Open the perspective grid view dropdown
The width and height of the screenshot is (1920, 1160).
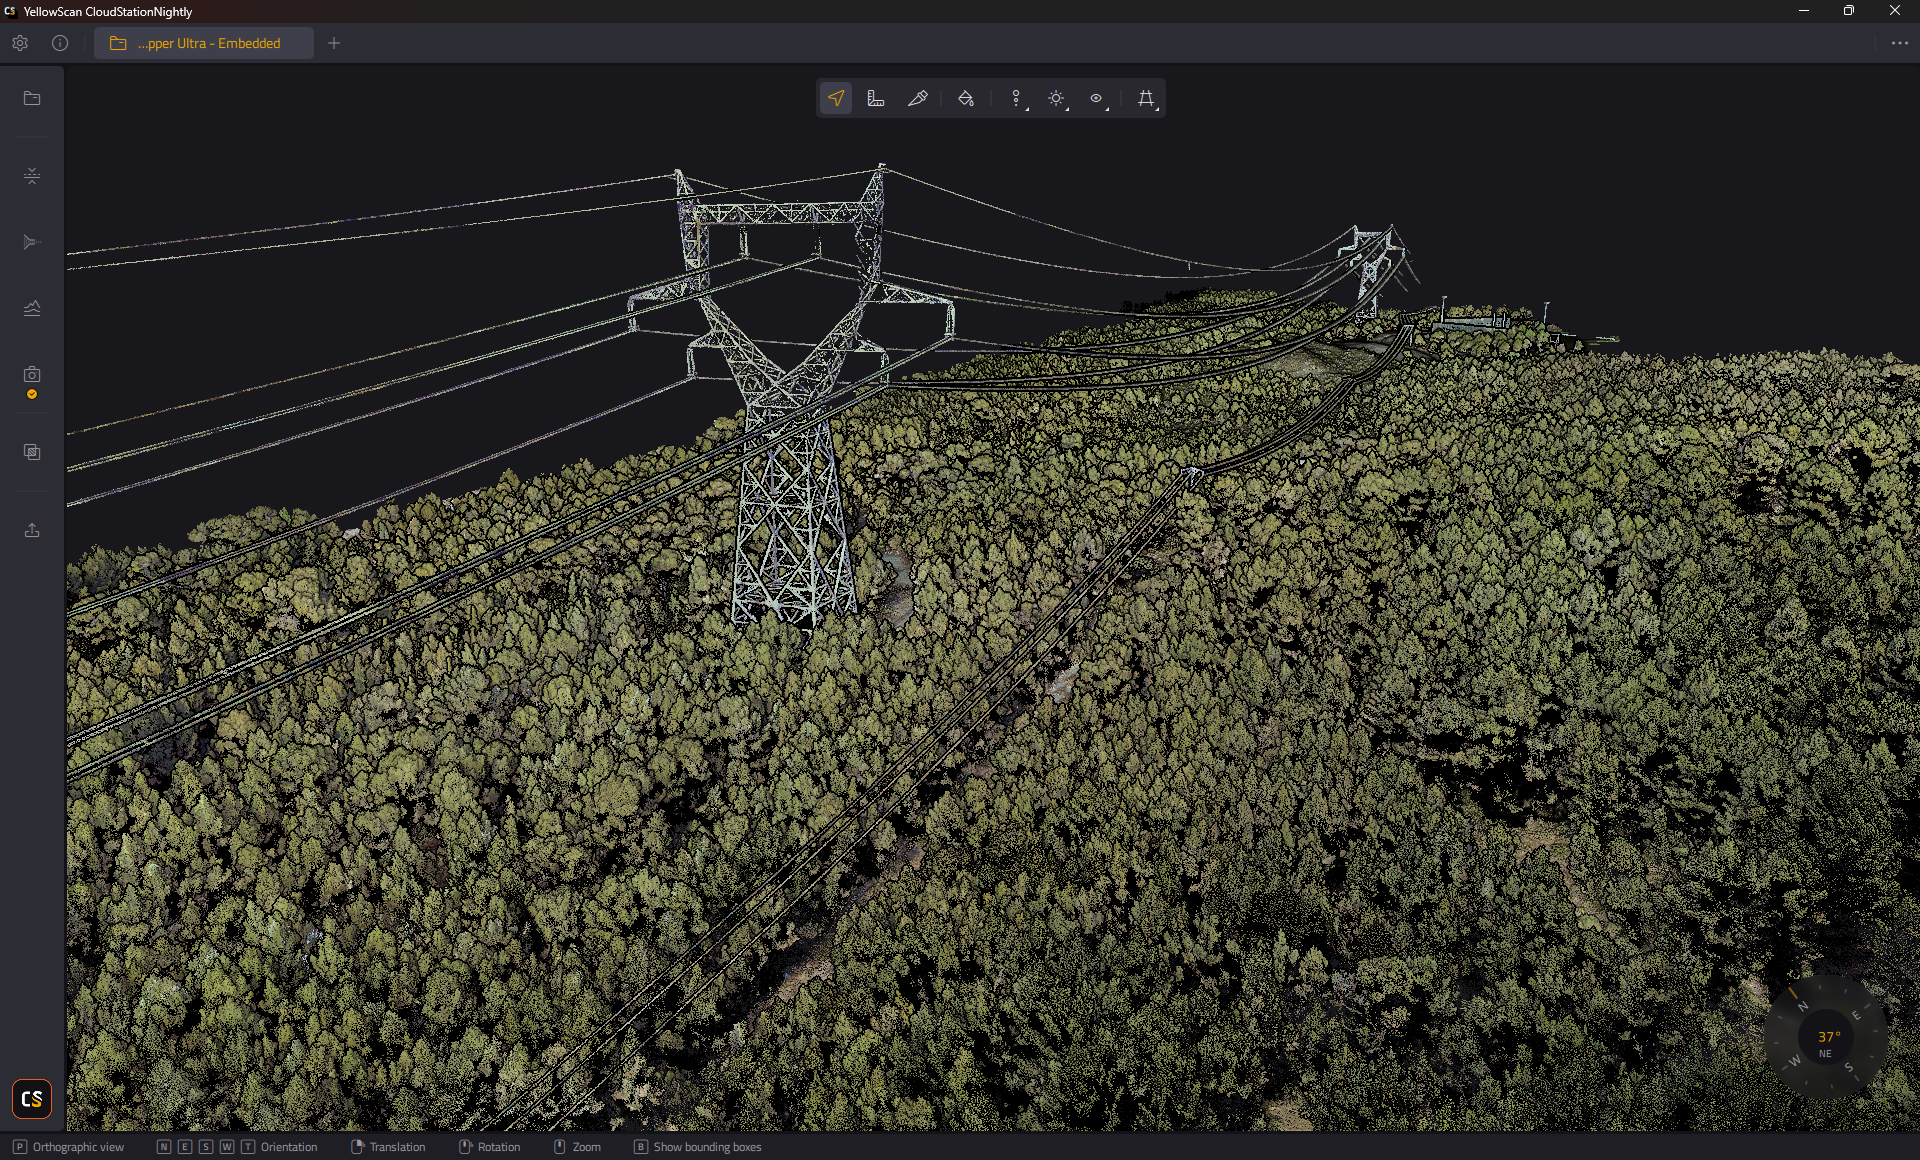(x=1147, y=98)
